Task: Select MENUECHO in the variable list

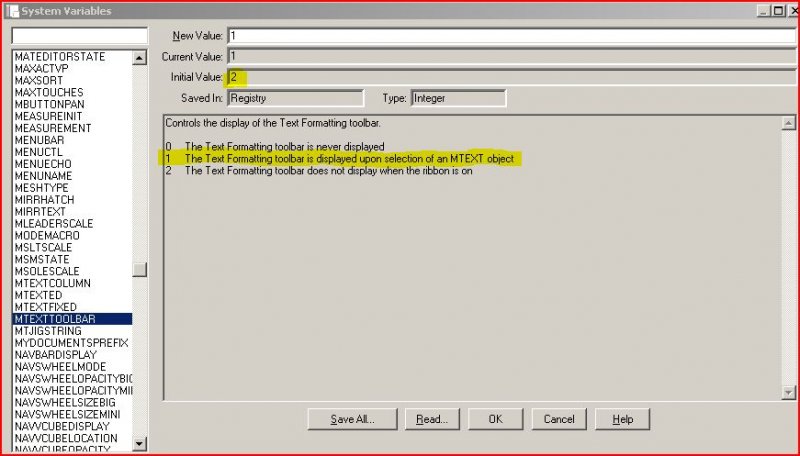Action: point(72,164)
